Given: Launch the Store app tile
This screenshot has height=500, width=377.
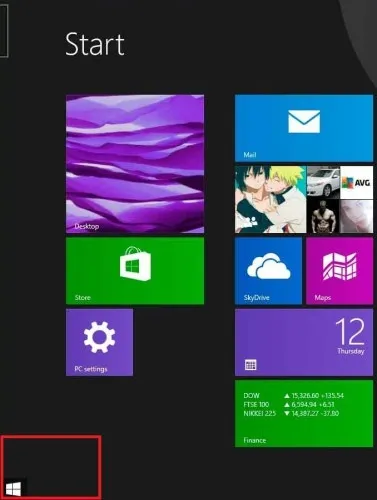Looking at the screenshot, I should click(x=135, y=271).
